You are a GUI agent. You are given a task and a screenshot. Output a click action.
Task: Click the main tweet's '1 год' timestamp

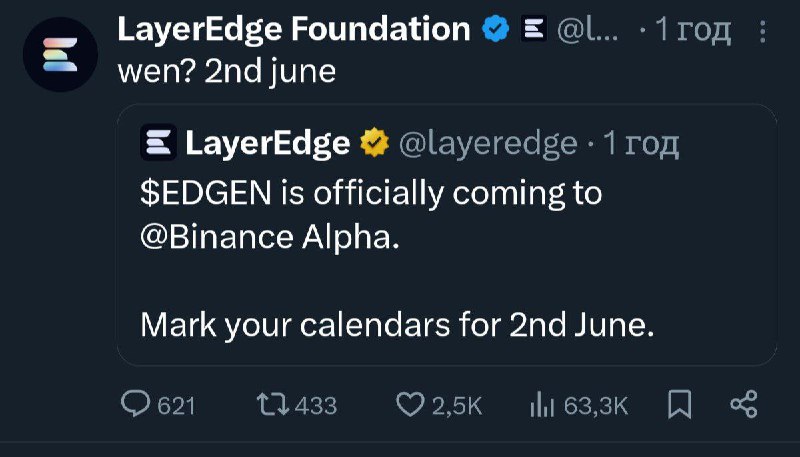[692, 31]
